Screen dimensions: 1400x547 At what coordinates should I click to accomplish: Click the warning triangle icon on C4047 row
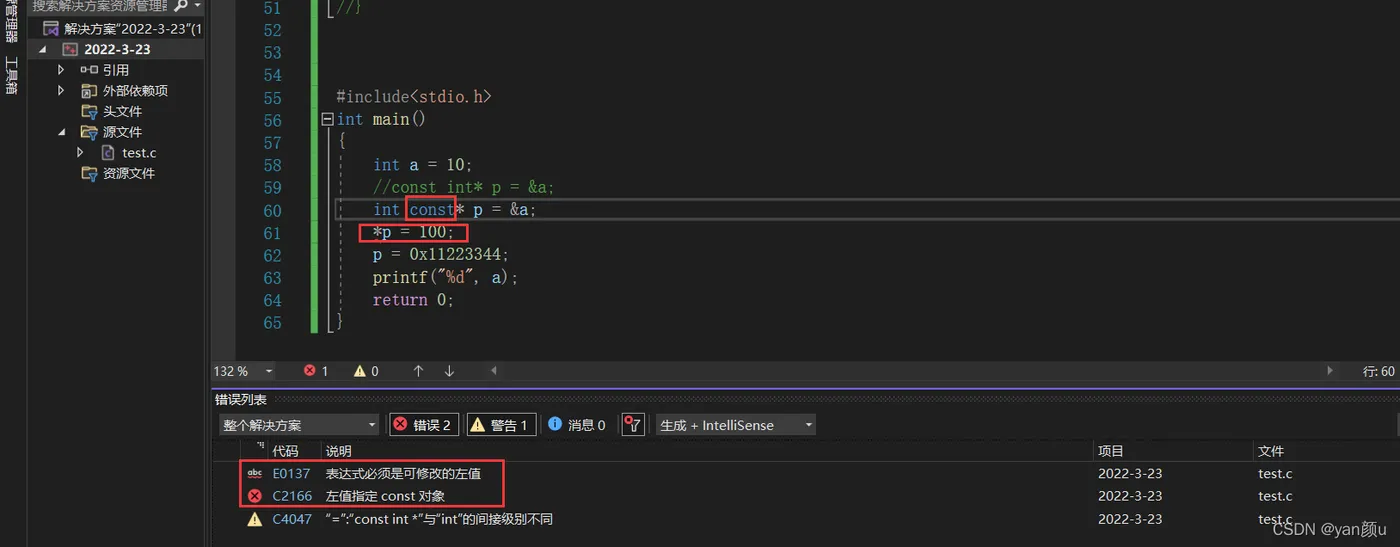[x=255, y=519]
